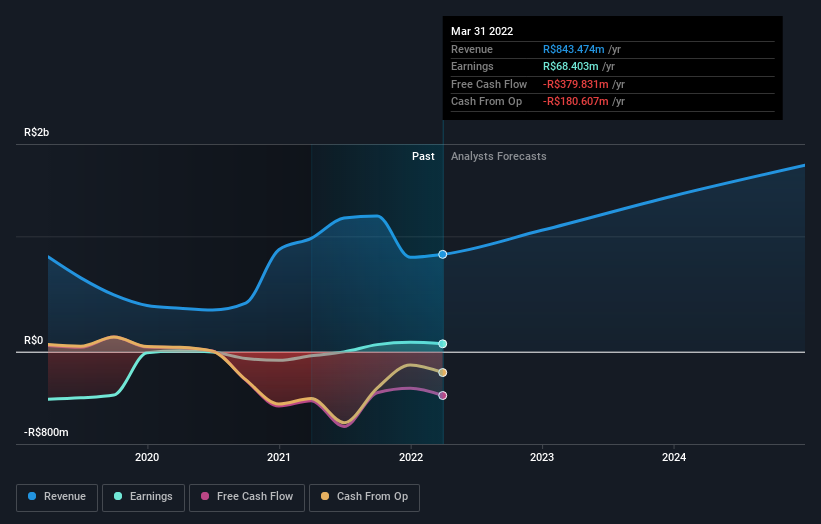The image size is (821, 524).
Task: Toggle the Cash From Op legend button
Action: (x=364, y=497)
